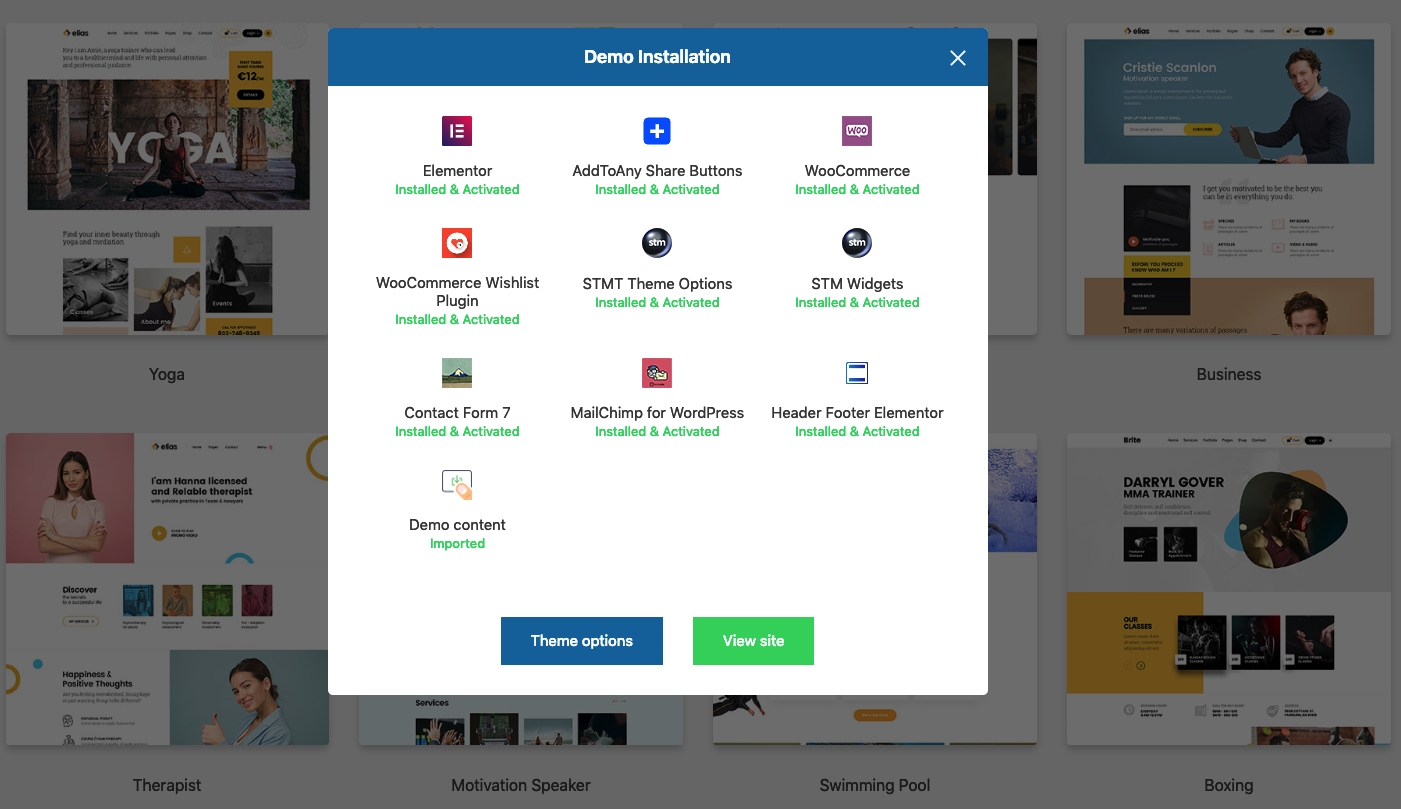
Task: Click the Demo content import icon
Action: point(457,485)
